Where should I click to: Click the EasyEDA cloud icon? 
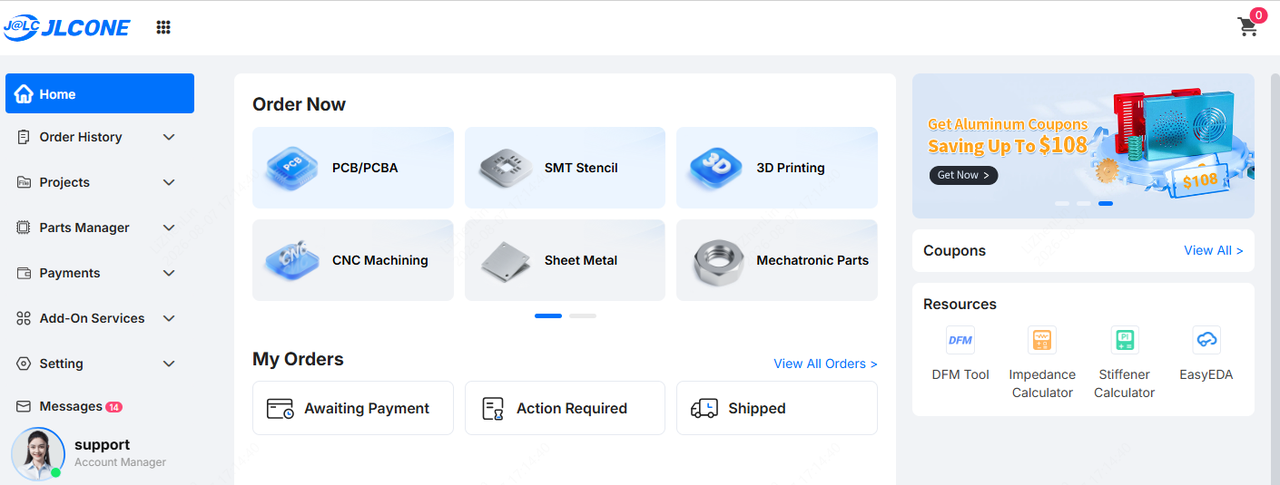pos(1207,340)
